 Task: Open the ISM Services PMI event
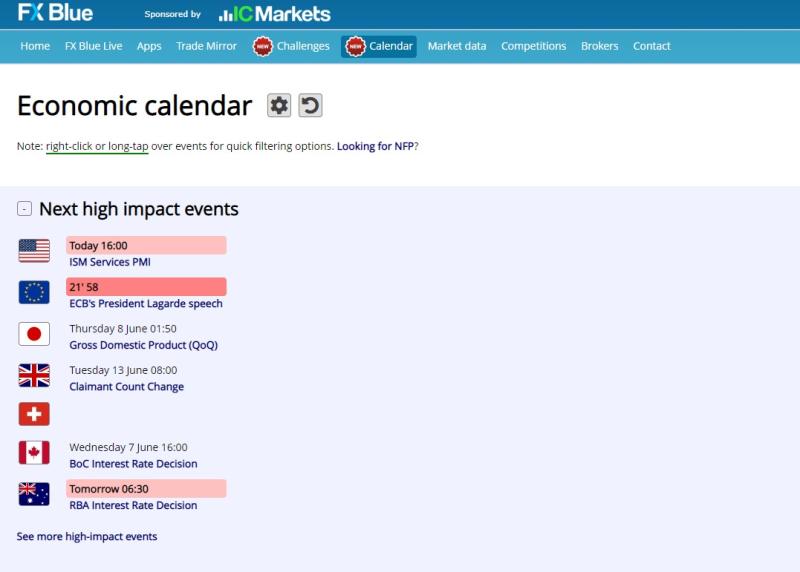point(110,262)
